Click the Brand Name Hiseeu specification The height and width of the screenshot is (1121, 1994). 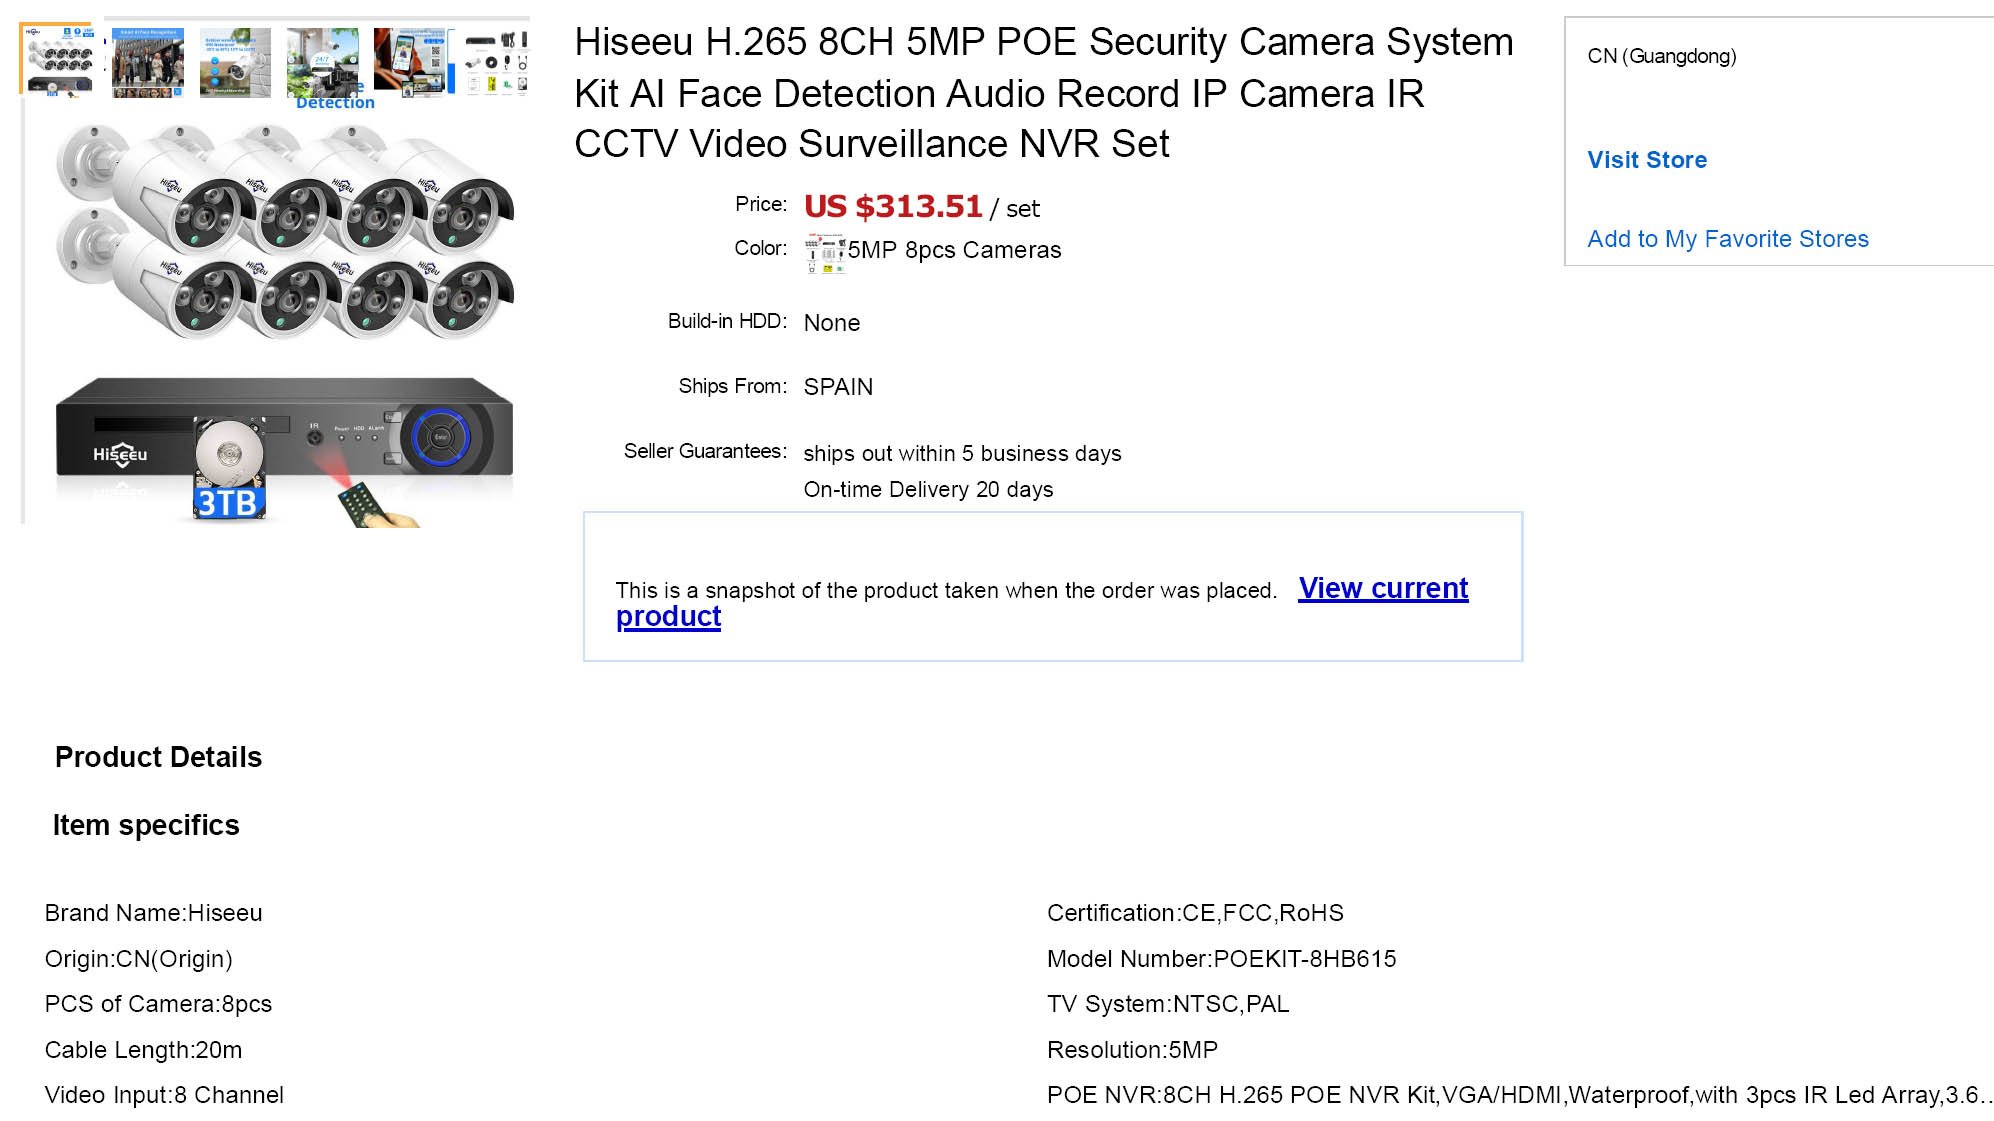(x=153, y=913)
